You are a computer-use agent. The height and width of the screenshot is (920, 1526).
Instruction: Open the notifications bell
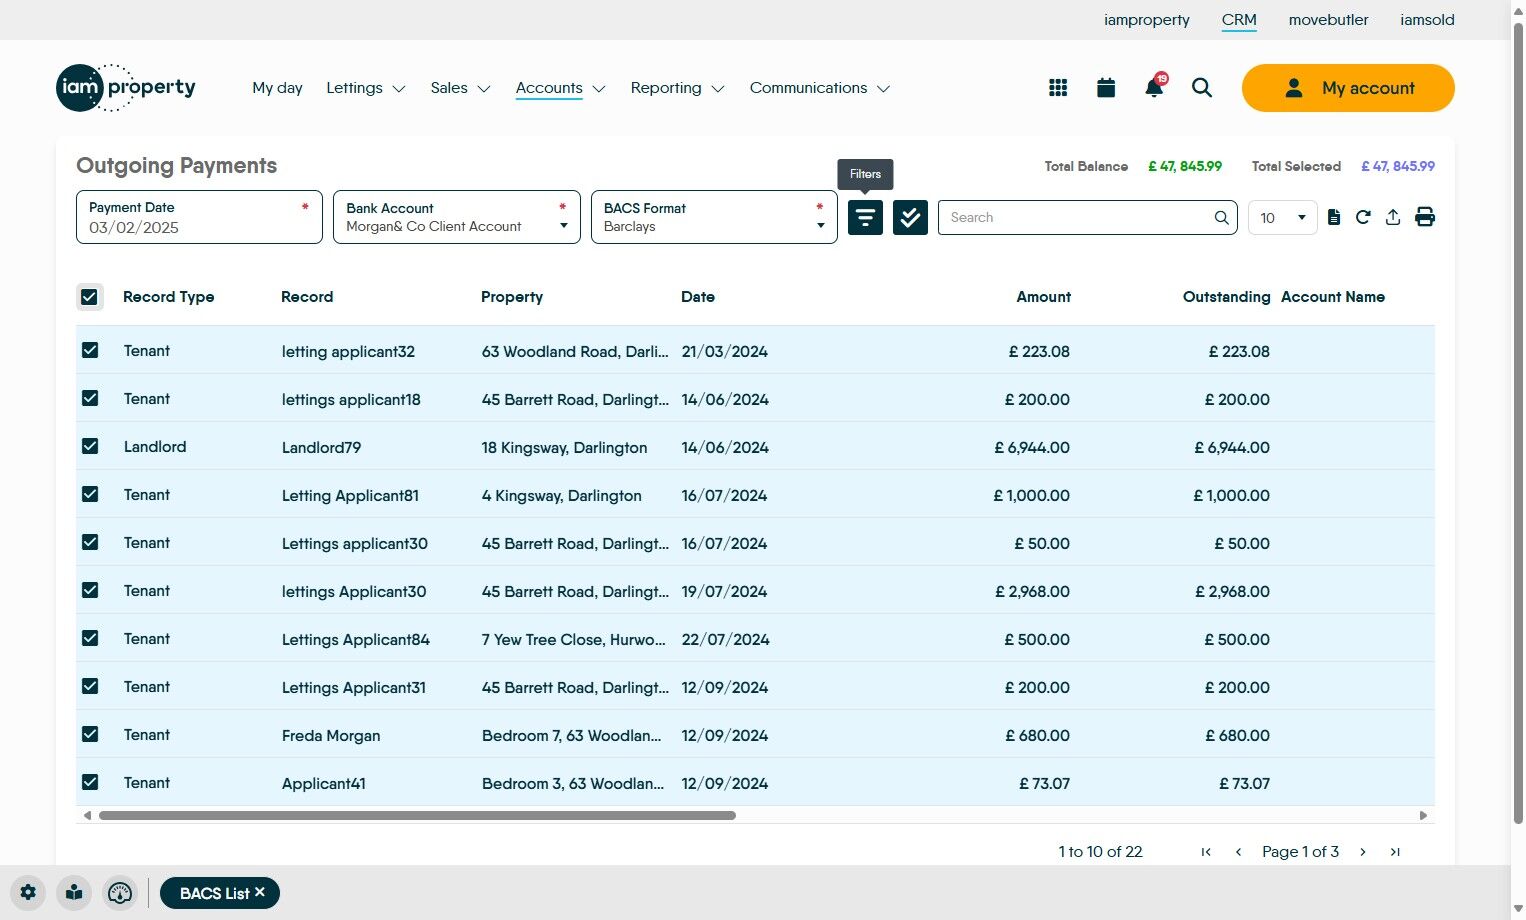[x=1154, y=88]
